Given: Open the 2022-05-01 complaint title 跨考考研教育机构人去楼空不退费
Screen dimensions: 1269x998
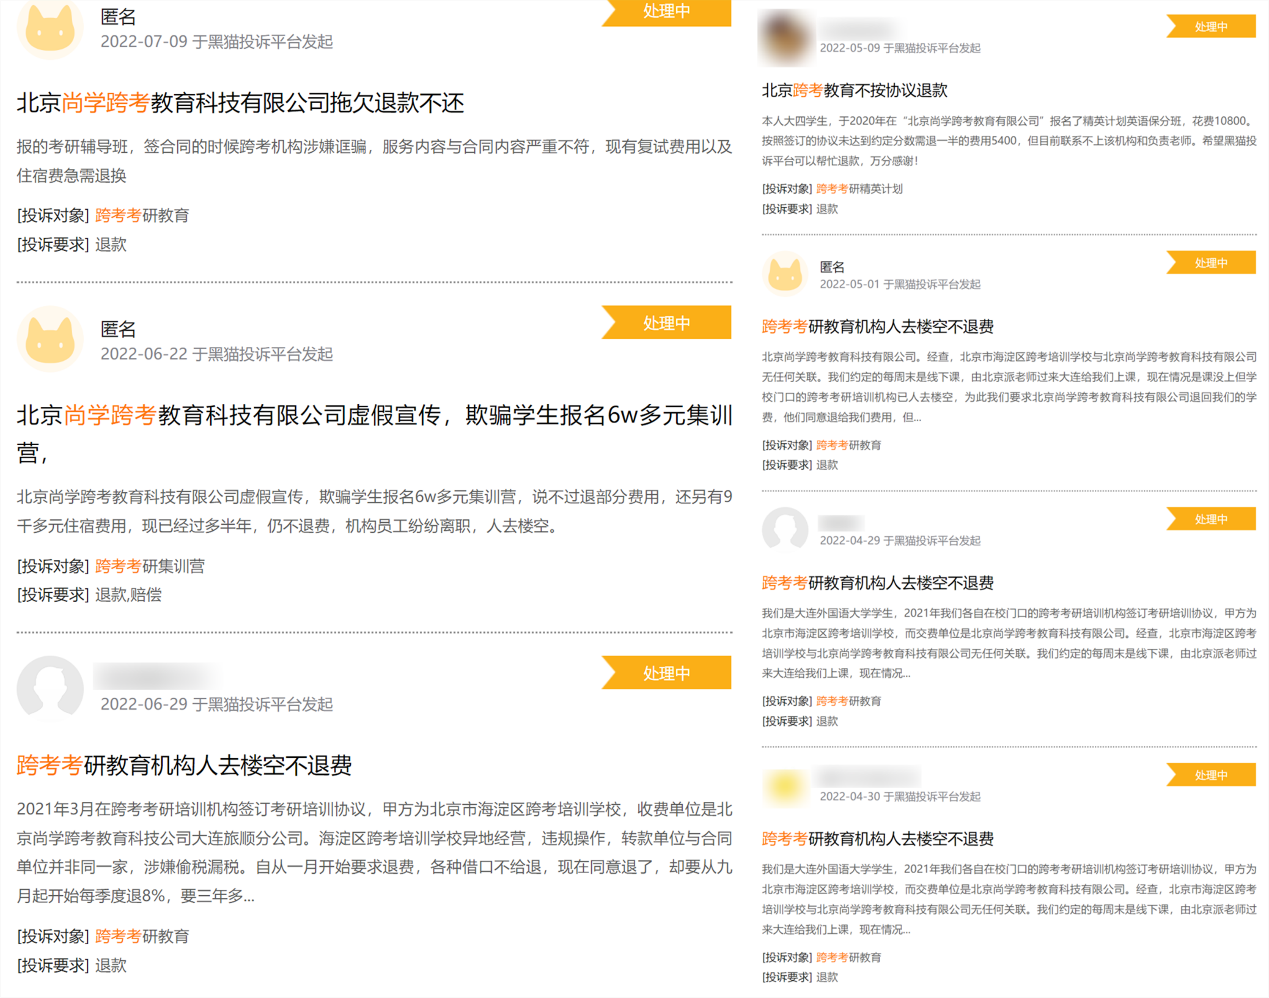Looking at the screenshot, I should (x=877, y=327).
